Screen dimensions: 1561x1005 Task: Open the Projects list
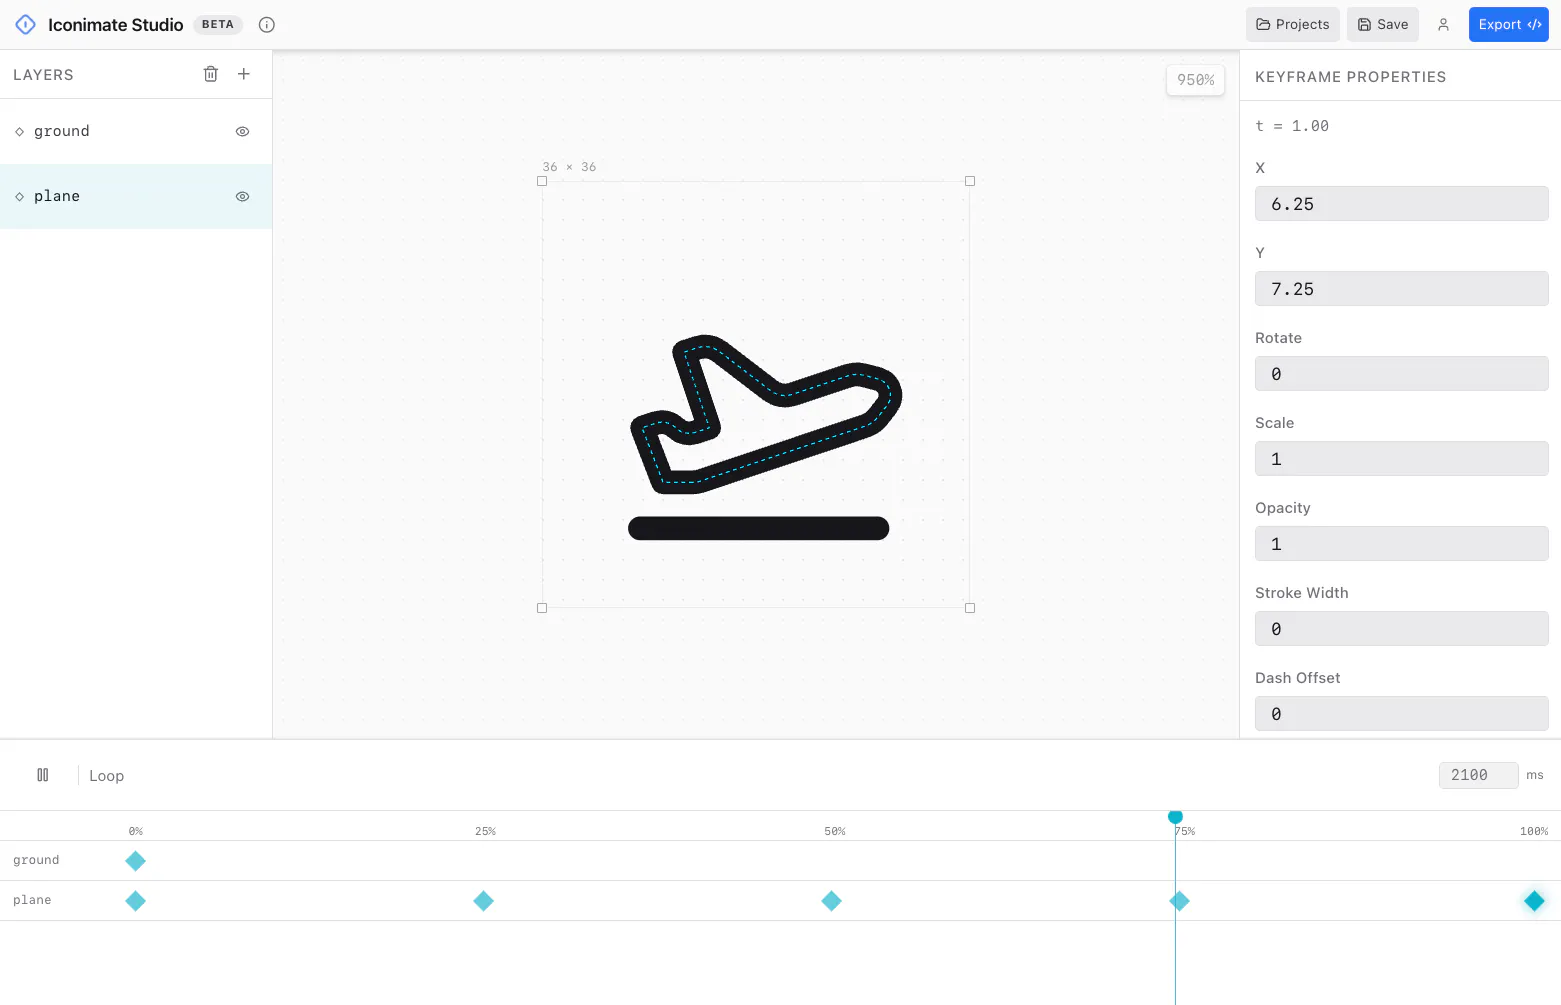pyautogui.click(x=1293, y=25)
